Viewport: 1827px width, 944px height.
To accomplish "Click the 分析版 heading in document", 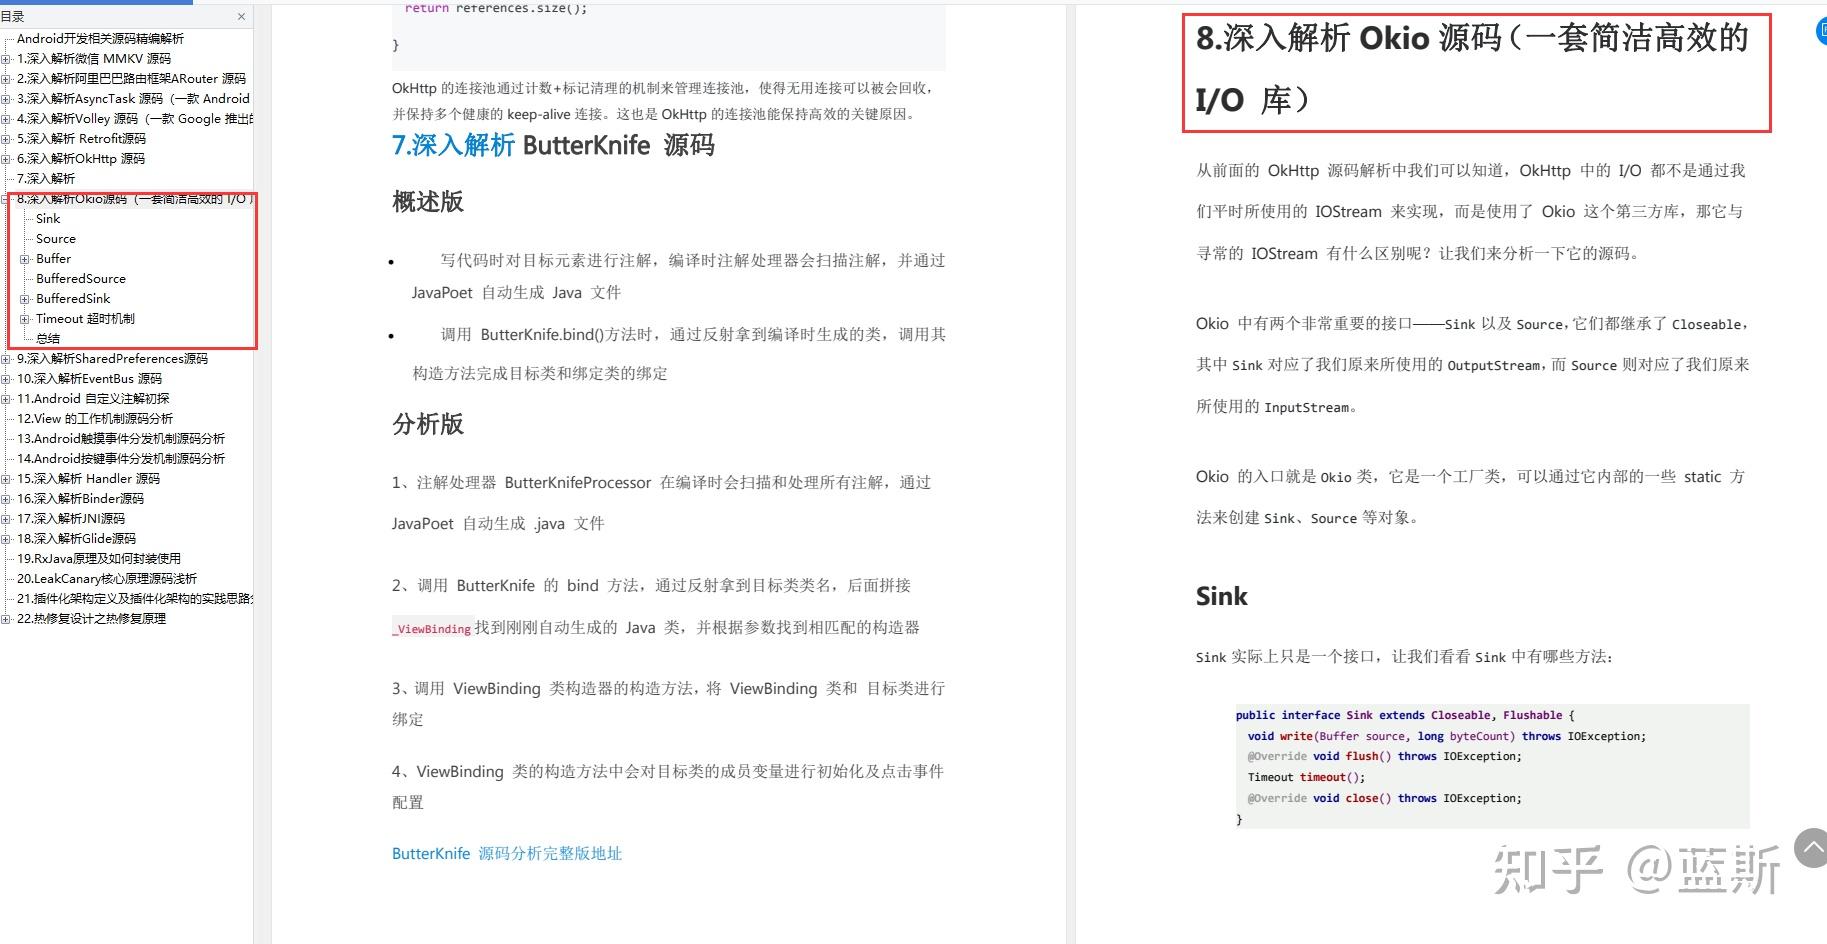I will (x=428, y=424).
